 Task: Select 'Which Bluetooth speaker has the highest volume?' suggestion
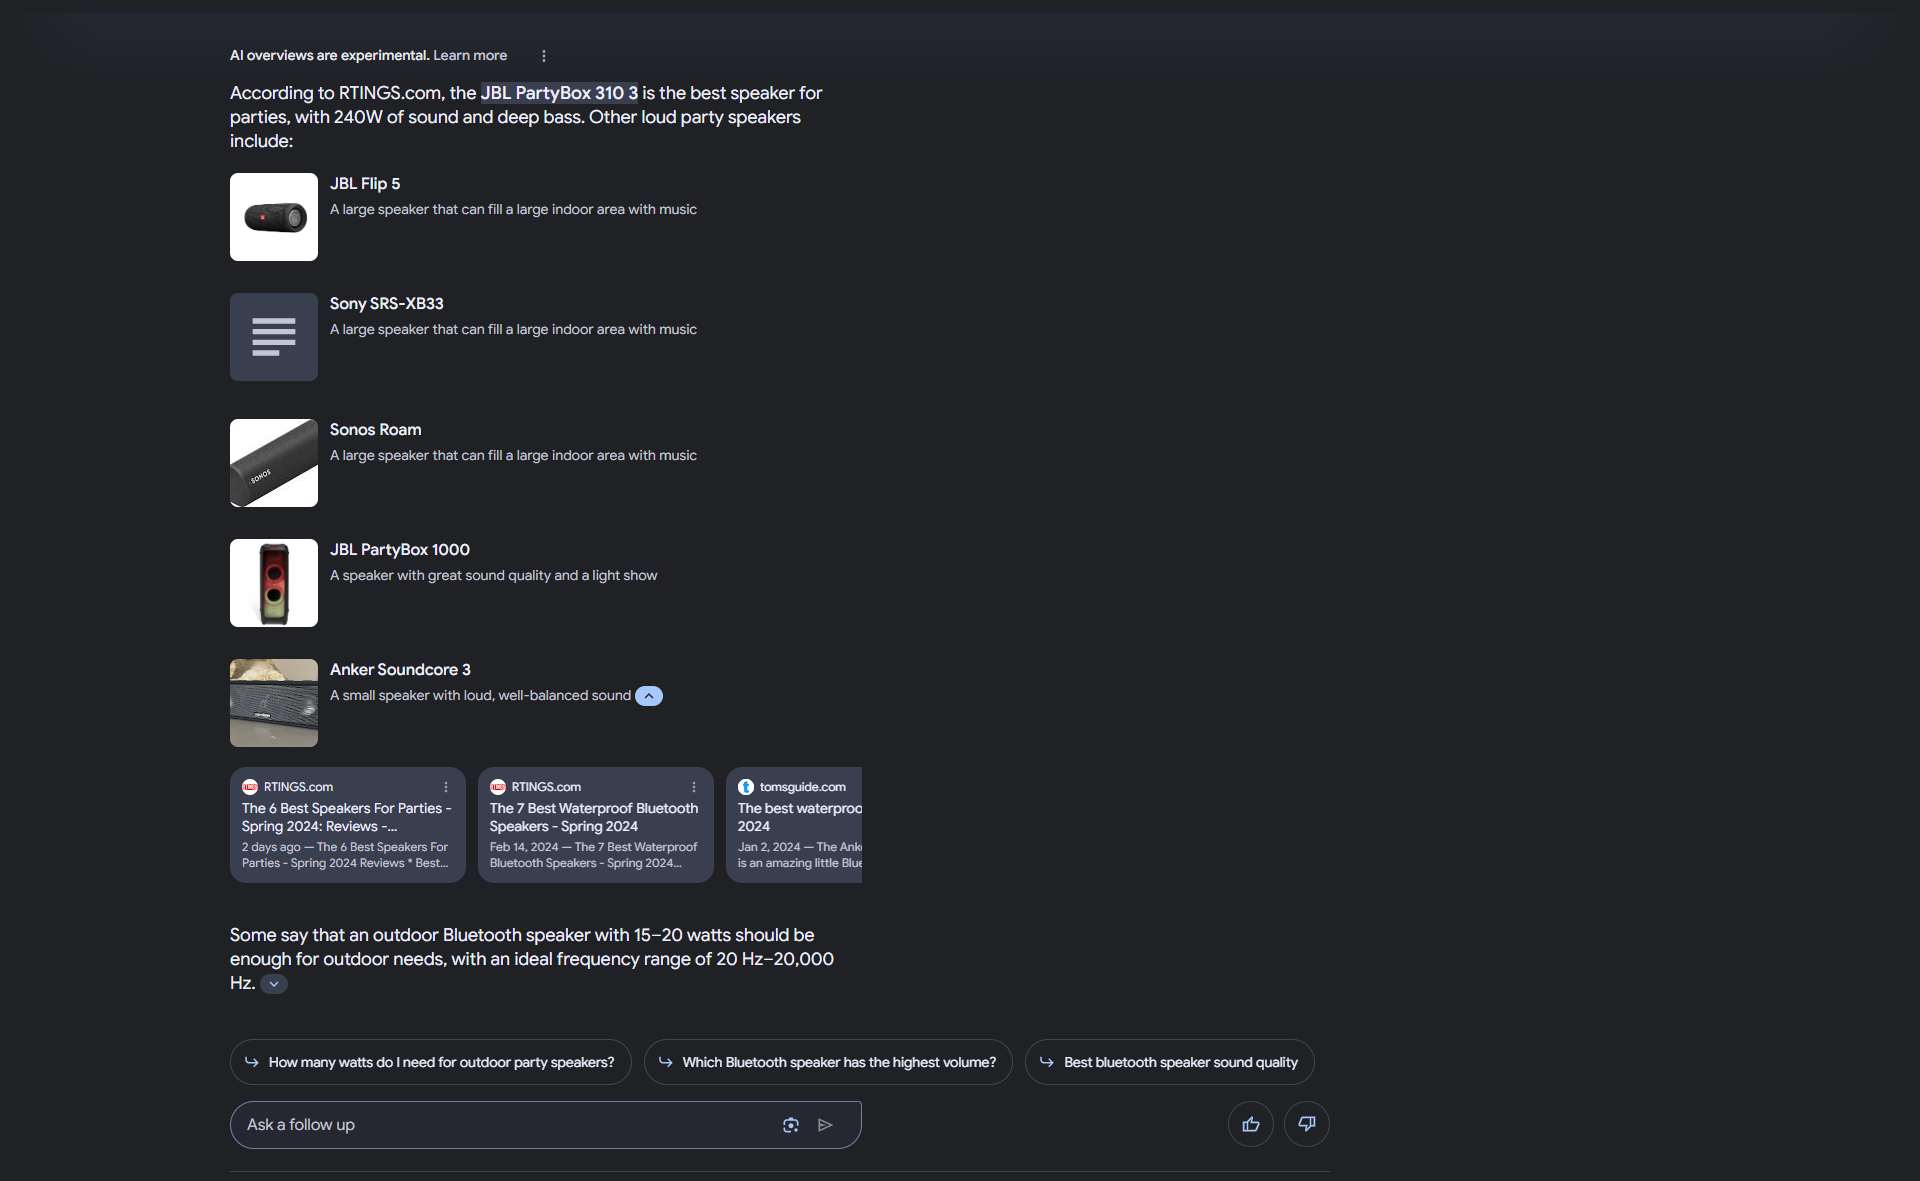(x=828, y=1062)
